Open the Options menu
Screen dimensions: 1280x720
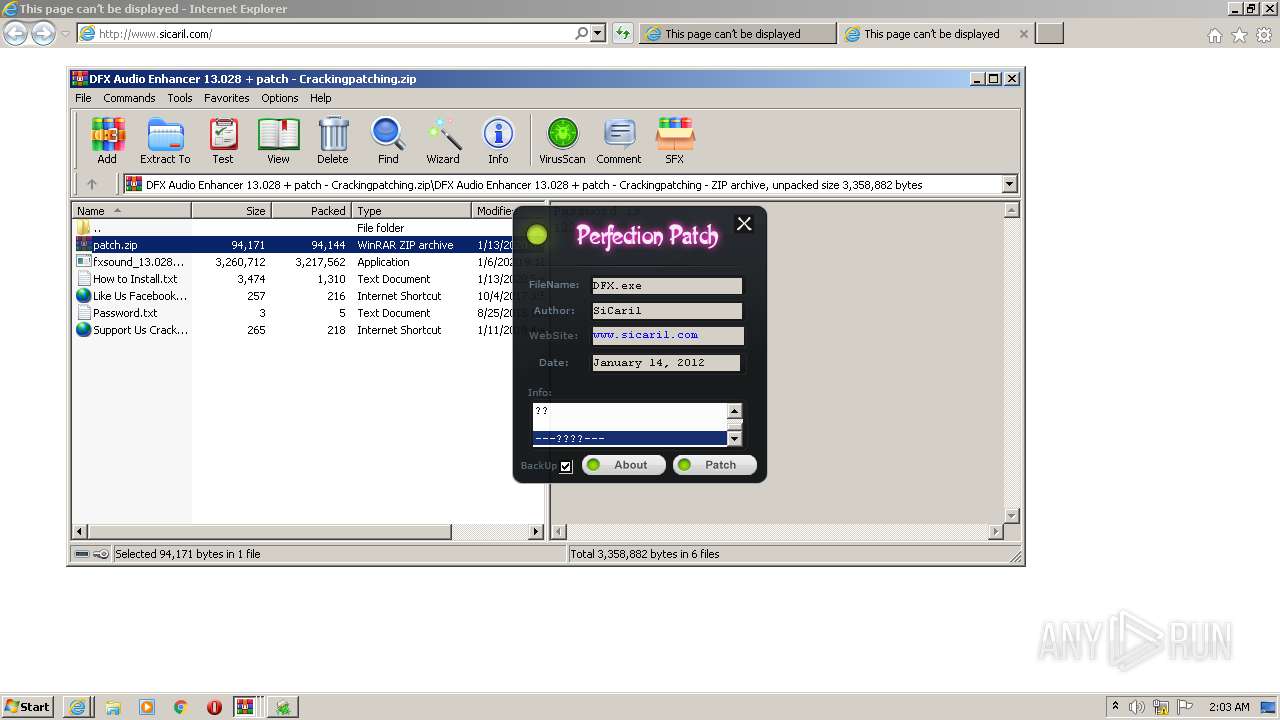[x=280, y=98]
